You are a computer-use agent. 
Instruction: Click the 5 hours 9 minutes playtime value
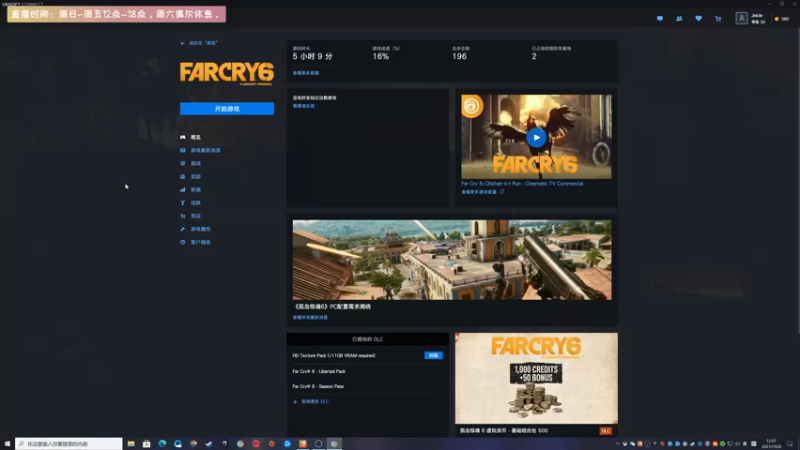pyautogui.click(x=312, y=57)
